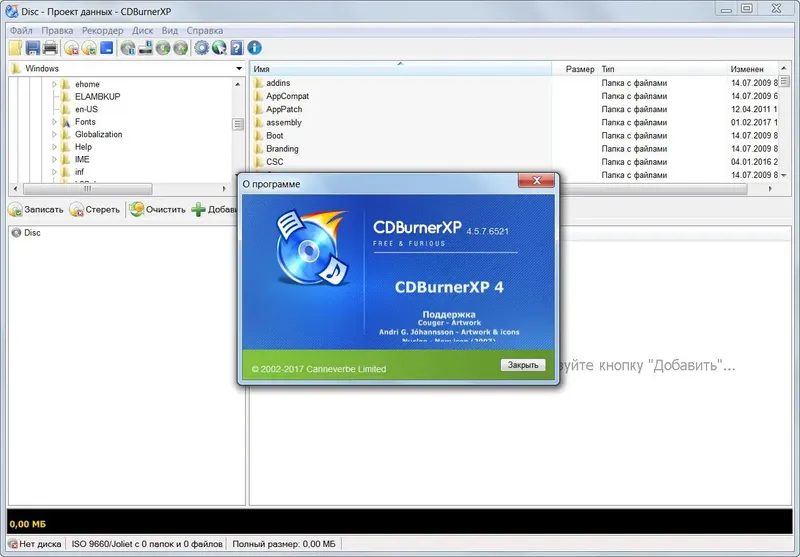Sort by the Тип column header
This screenshot has width=800, height=557.
[x=662, y=69]
